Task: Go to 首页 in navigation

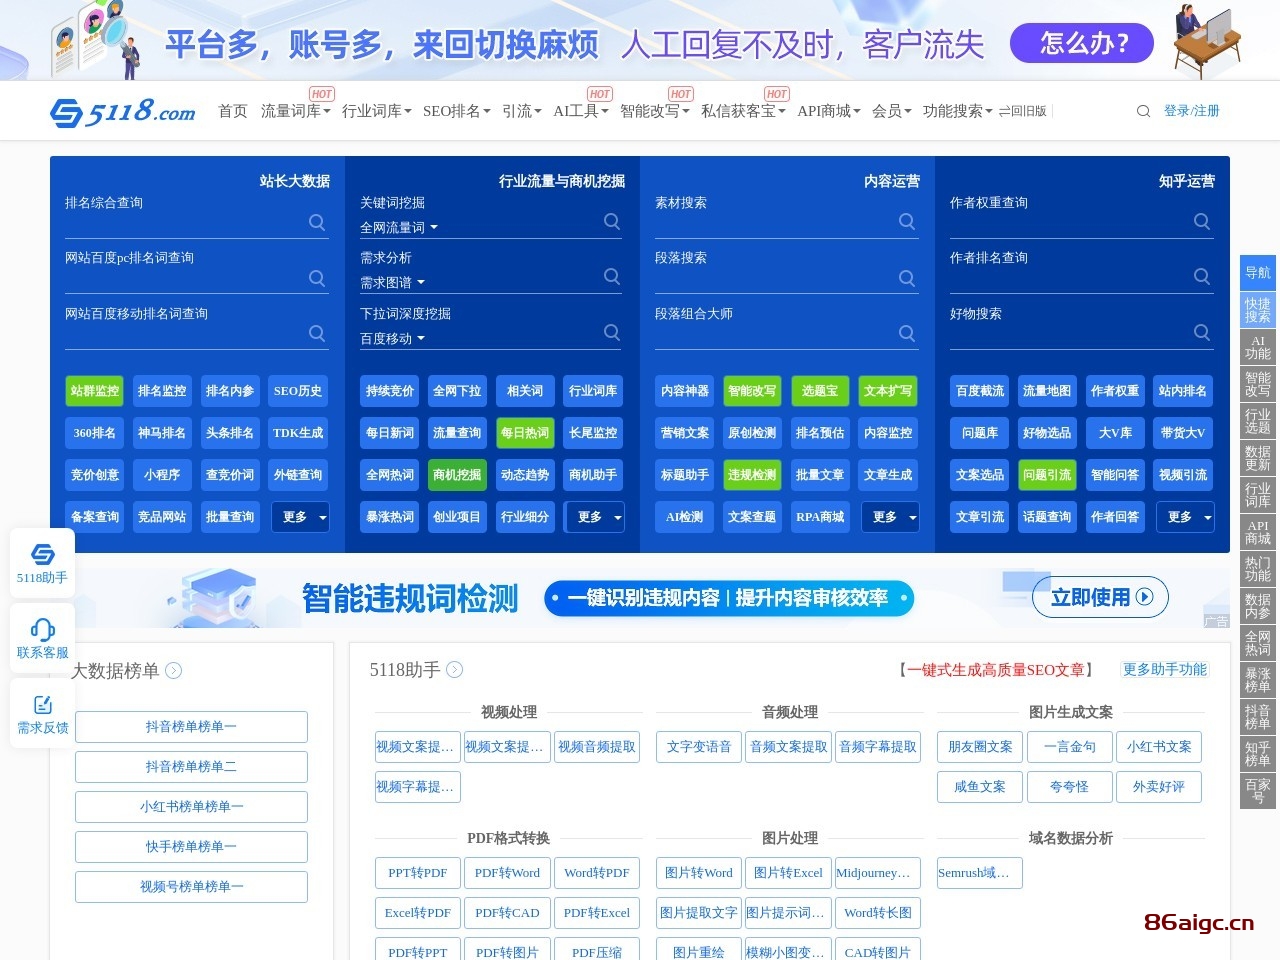Action: click(233, 111)
